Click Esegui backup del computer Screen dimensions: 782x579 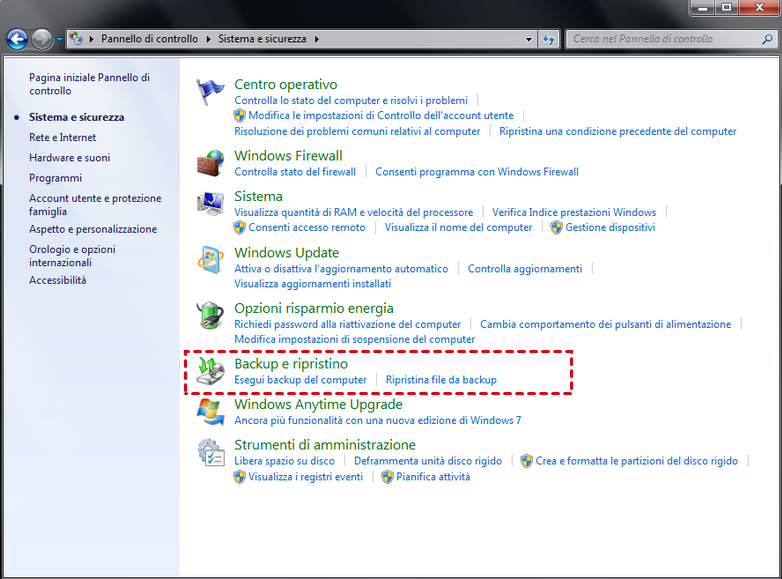pyautogui.click(x=300, y=380)
